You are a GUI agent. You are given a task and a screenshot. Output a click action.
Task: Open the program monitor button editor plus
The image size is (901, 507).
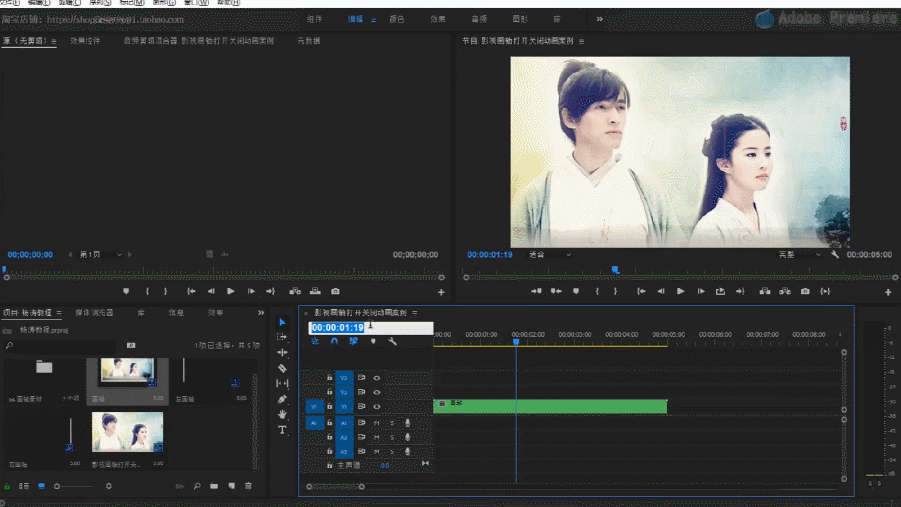click(x=888, y=292)
